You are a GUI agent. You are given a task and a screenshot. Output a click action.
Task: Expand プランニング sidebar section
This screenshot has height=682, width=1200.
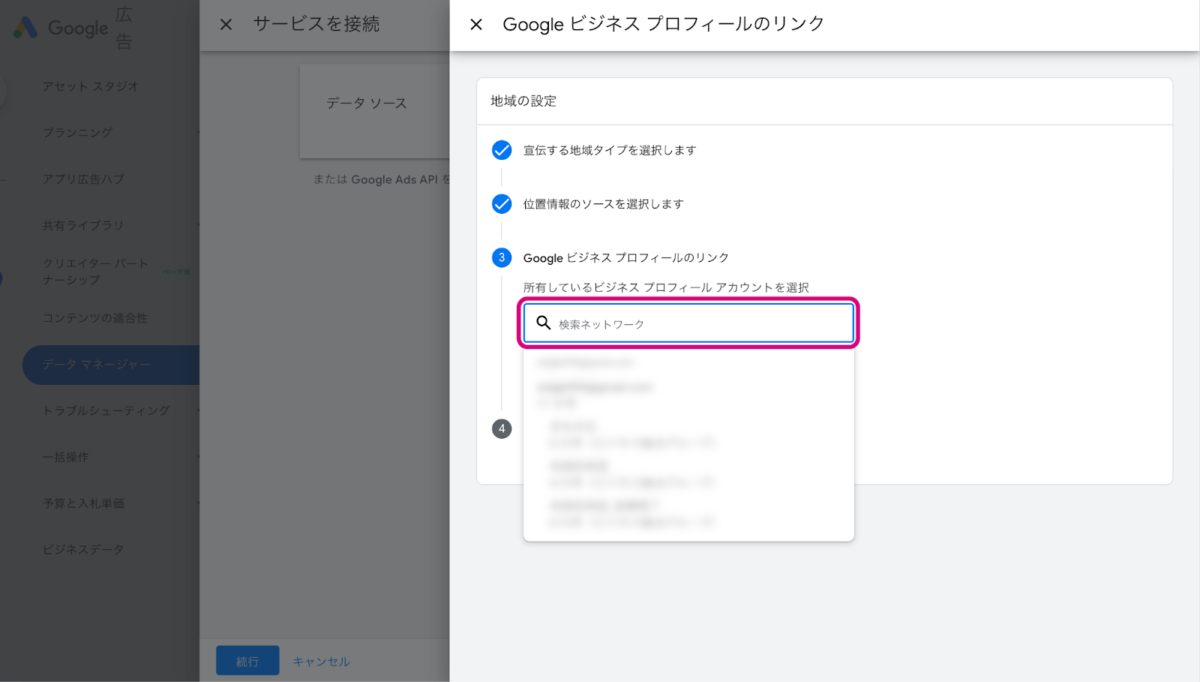(x=78, y=133)
